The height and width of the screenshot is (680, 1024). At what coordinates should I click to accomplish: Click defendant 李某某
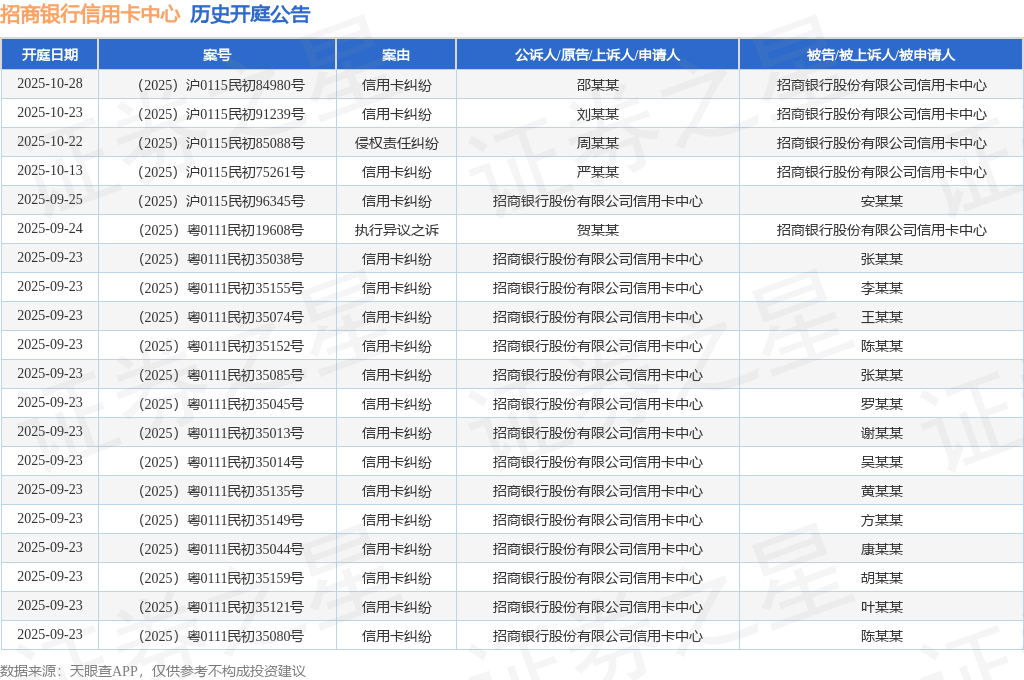[x=882, y=288]
